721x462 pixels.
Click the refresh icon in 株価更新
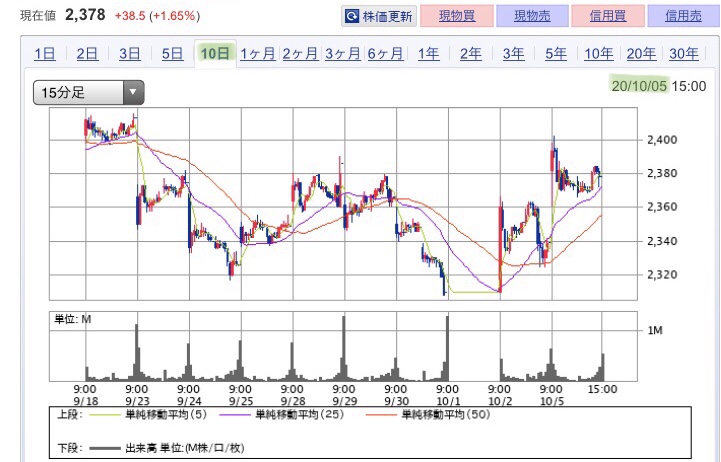352,17
